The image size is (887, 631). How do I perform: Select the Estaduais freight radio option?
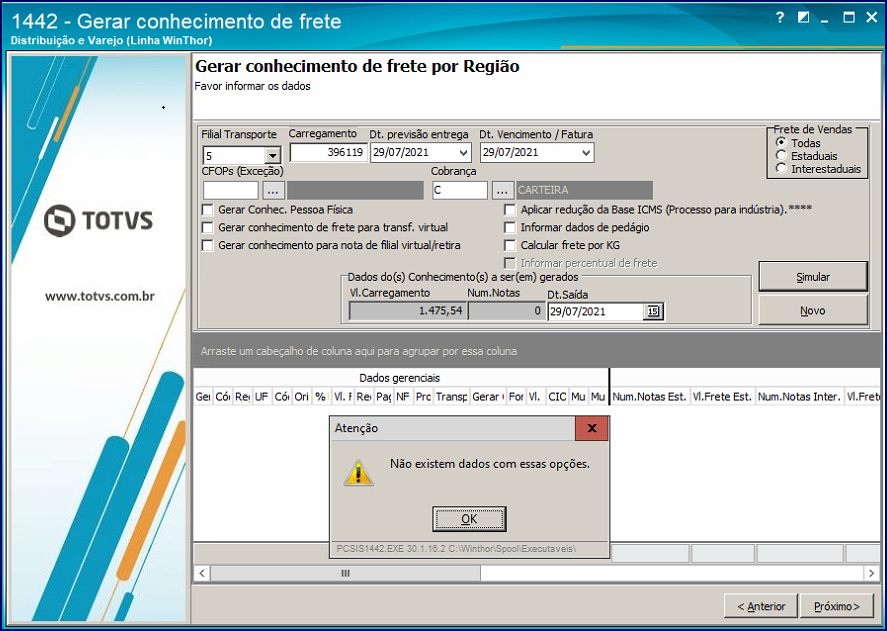781,156
